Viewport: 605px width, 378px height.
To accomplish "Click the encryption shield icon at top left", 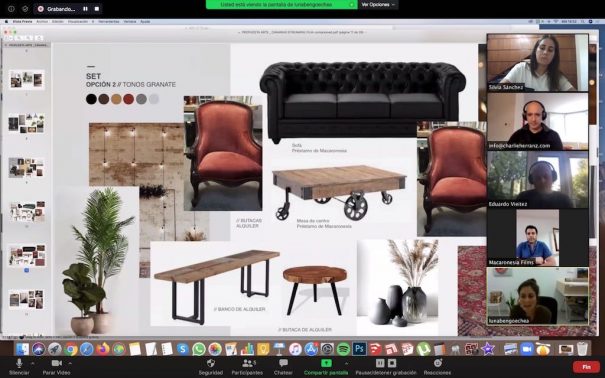I will tap(25, 8).
